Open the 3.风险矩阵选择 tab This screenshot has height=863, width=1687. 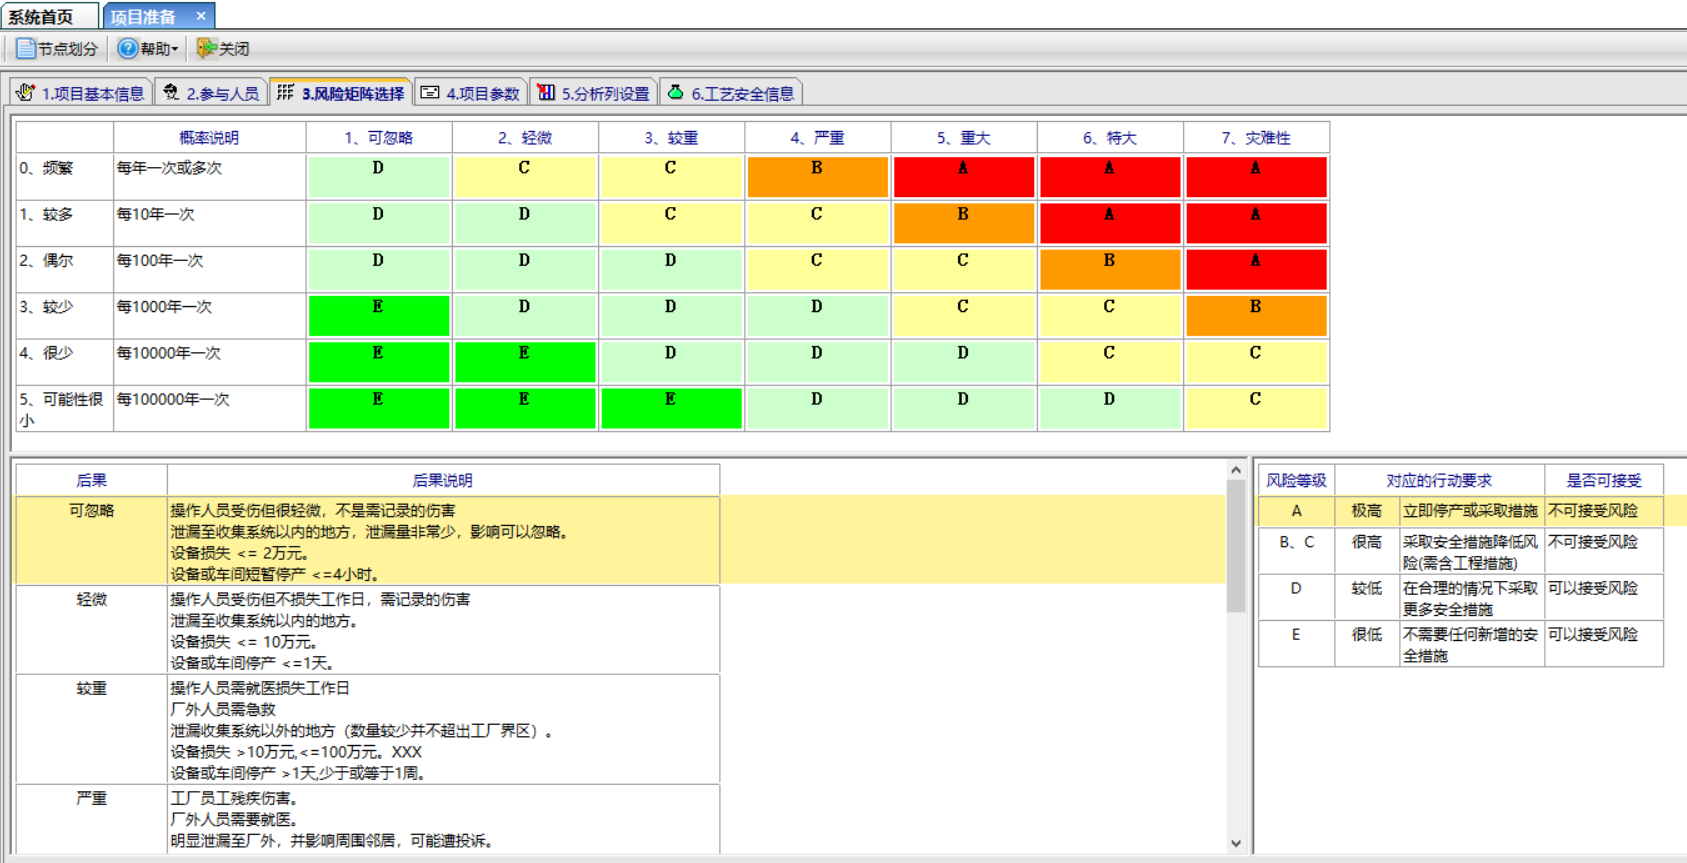[x=340, y=93]
